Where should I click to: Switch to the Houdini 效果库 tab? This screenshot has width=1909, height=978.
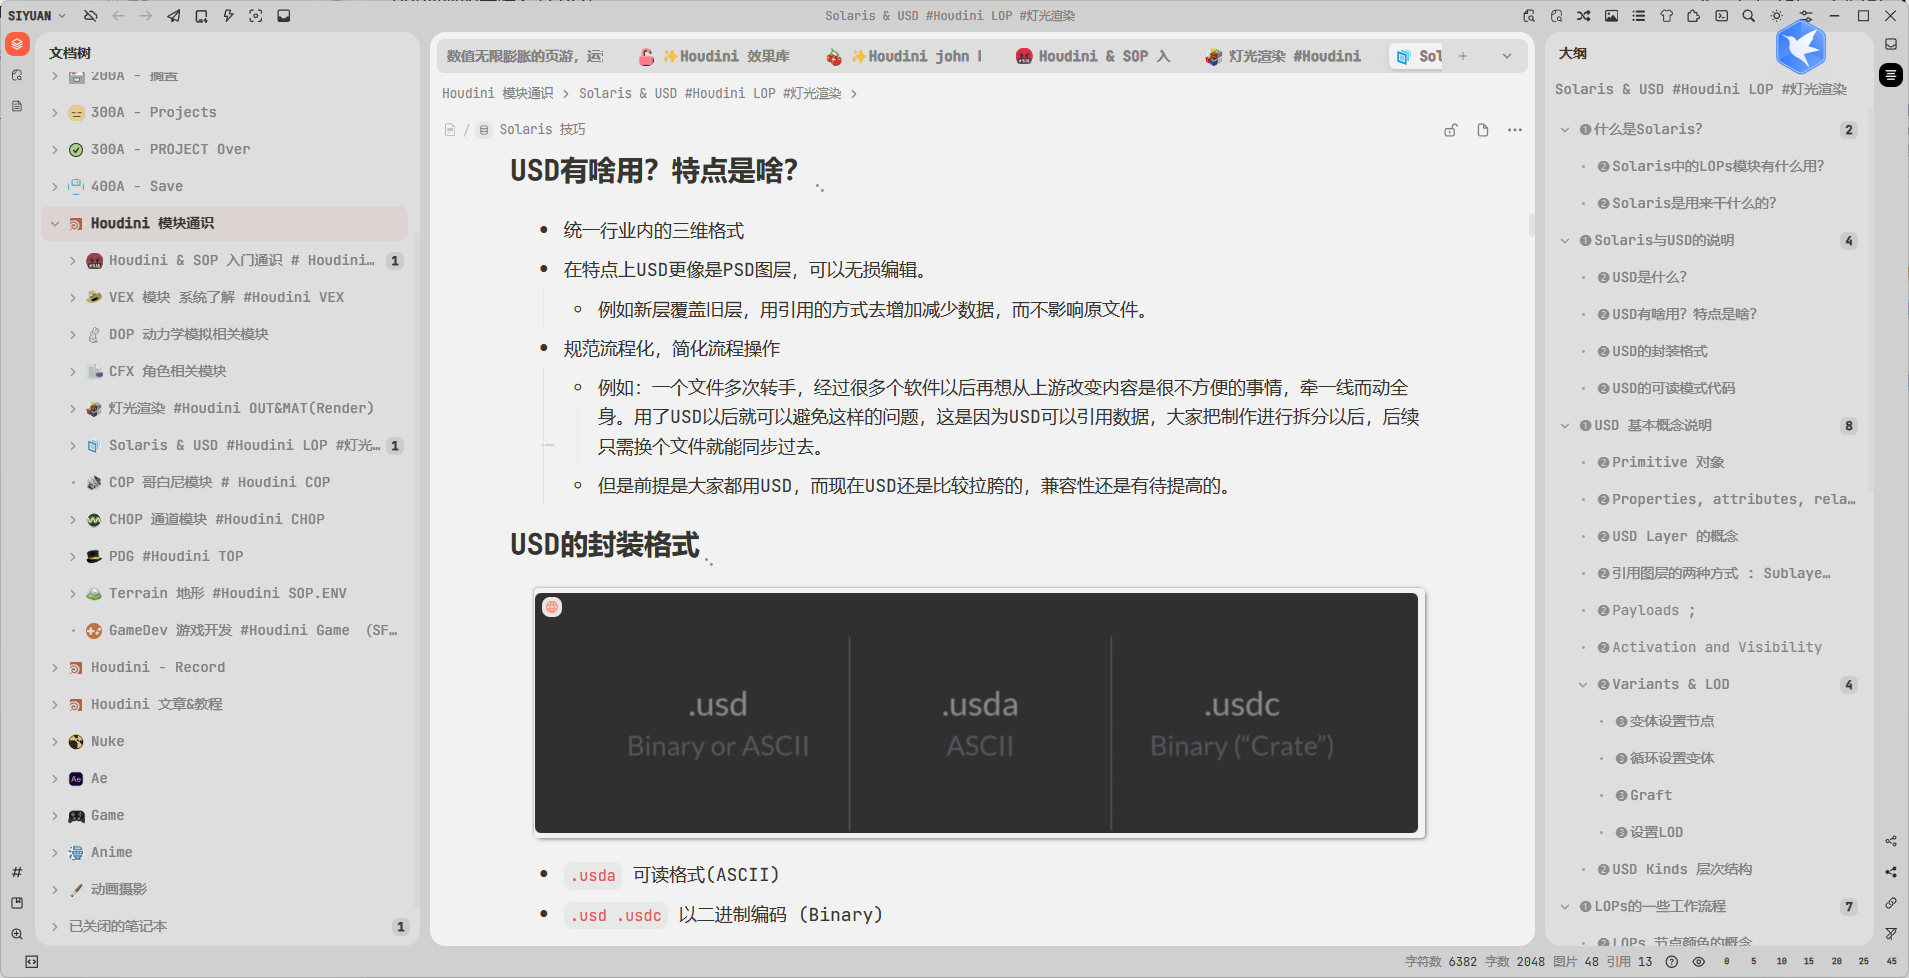tap(724, 57)
